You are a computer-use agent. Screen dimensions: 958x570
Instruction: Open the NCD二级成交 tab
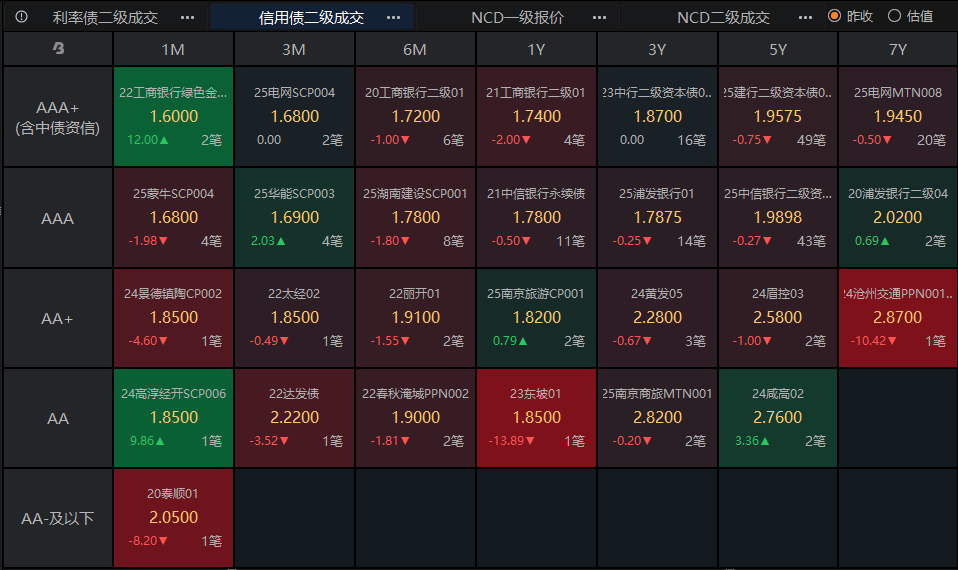(723, 17)
